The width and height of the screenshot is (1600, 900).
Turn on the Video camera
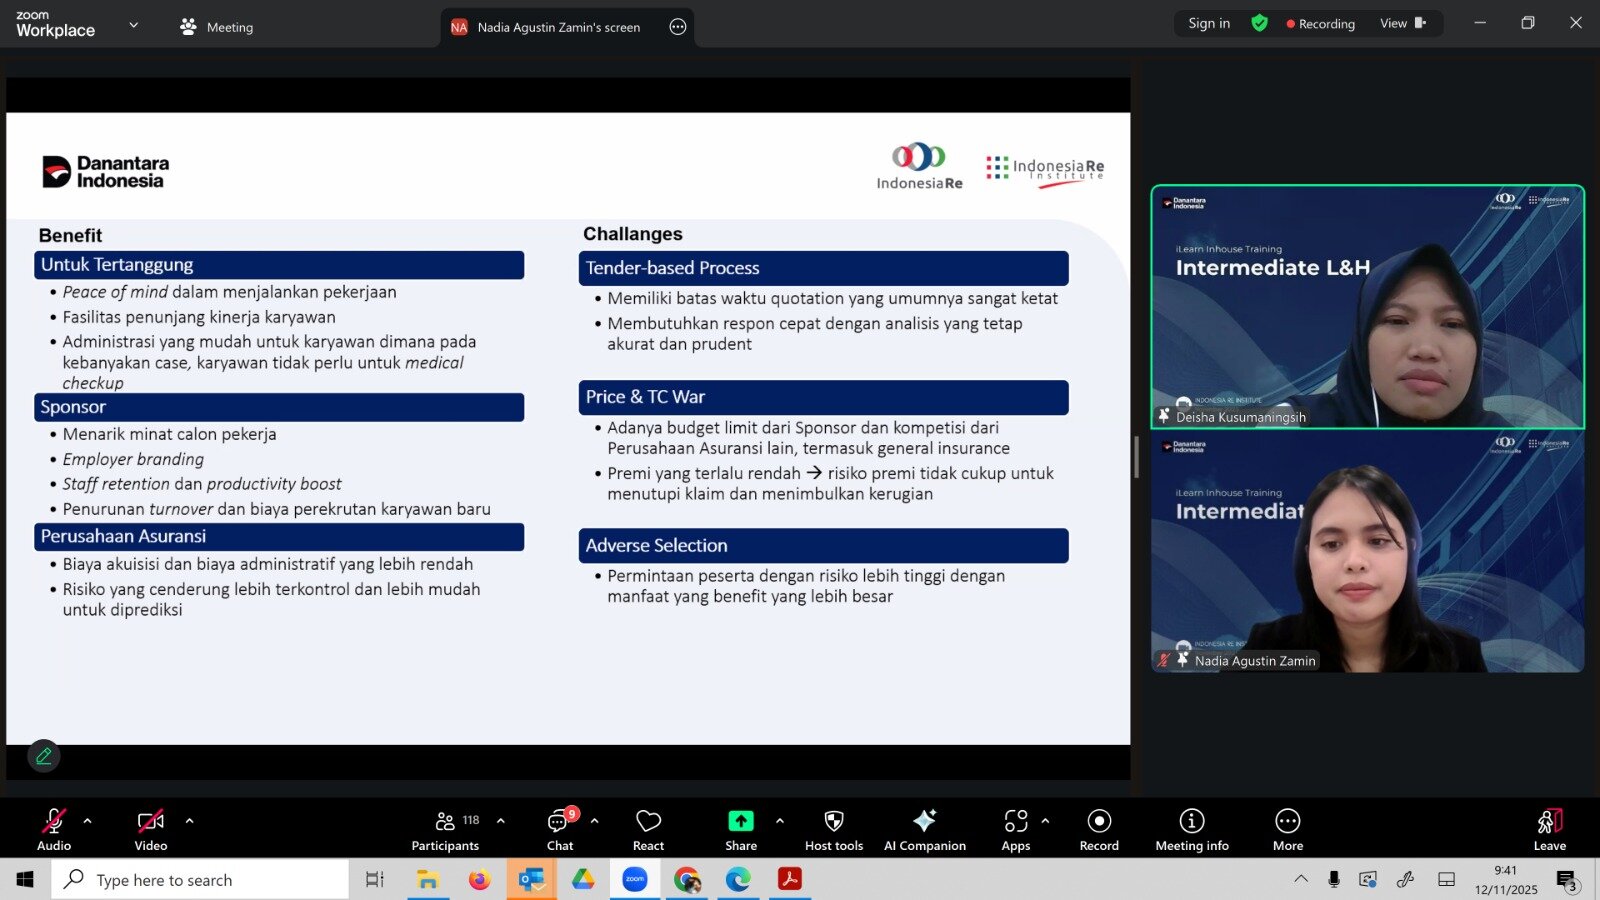pos(151,830)
